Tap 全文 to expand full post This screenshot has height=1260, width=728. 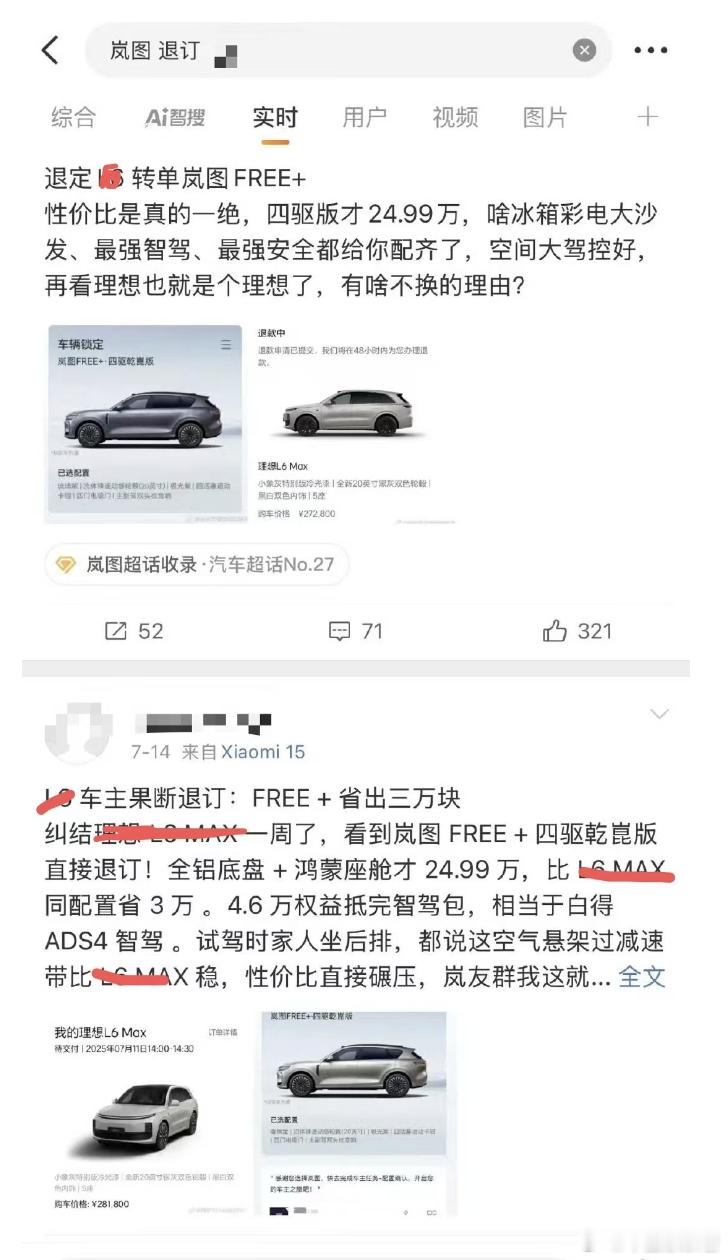(x=642, y=976)
